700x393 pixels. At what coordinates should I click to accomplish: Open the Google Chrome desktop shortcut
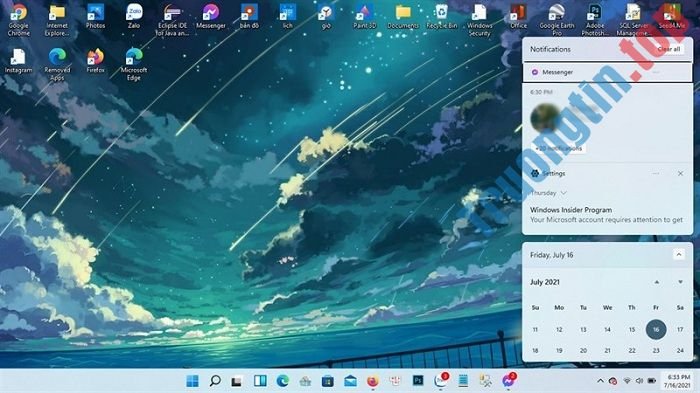point(19,20)
